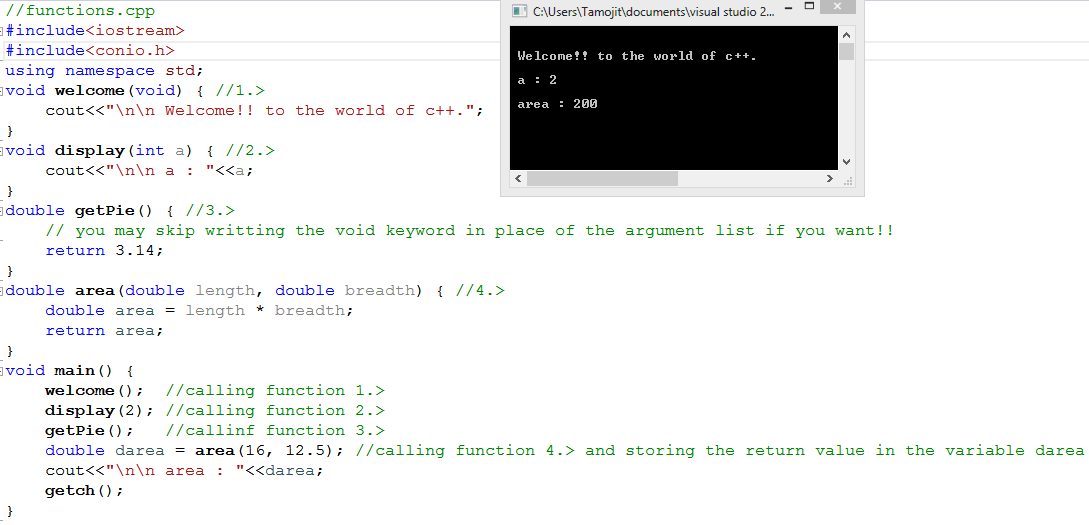This screenshot has height=525, width=1089.
Task: Click the console's vertical scrollbar up arrow
Action: click(846, 35)
